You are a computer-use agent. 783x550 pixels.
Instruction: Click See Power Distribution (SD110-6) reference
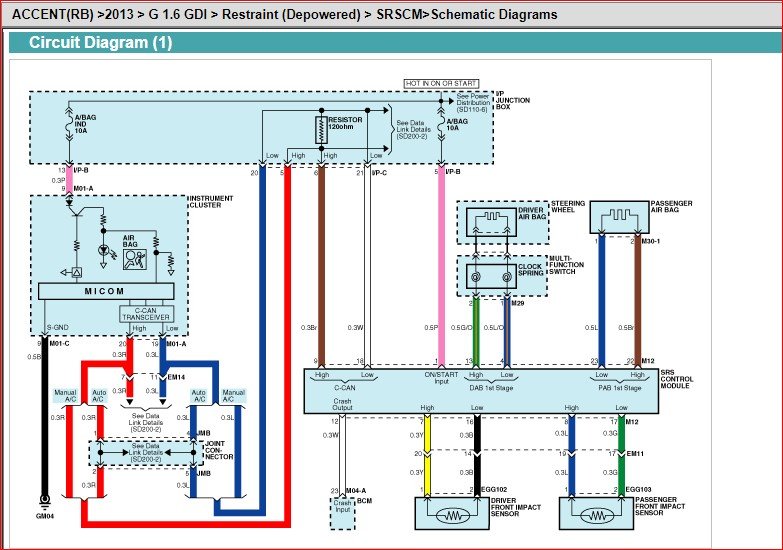click(472, 102)
